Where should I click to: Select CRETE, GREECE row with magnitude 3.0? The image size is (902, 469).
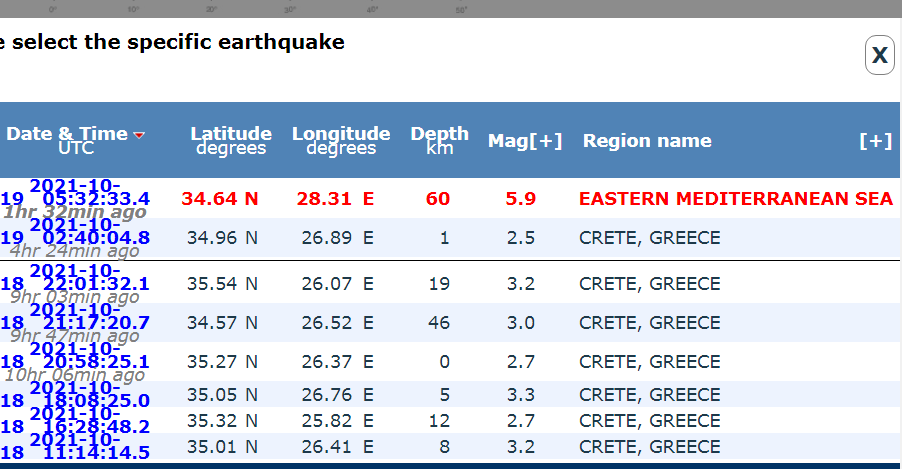click(649, 323)
